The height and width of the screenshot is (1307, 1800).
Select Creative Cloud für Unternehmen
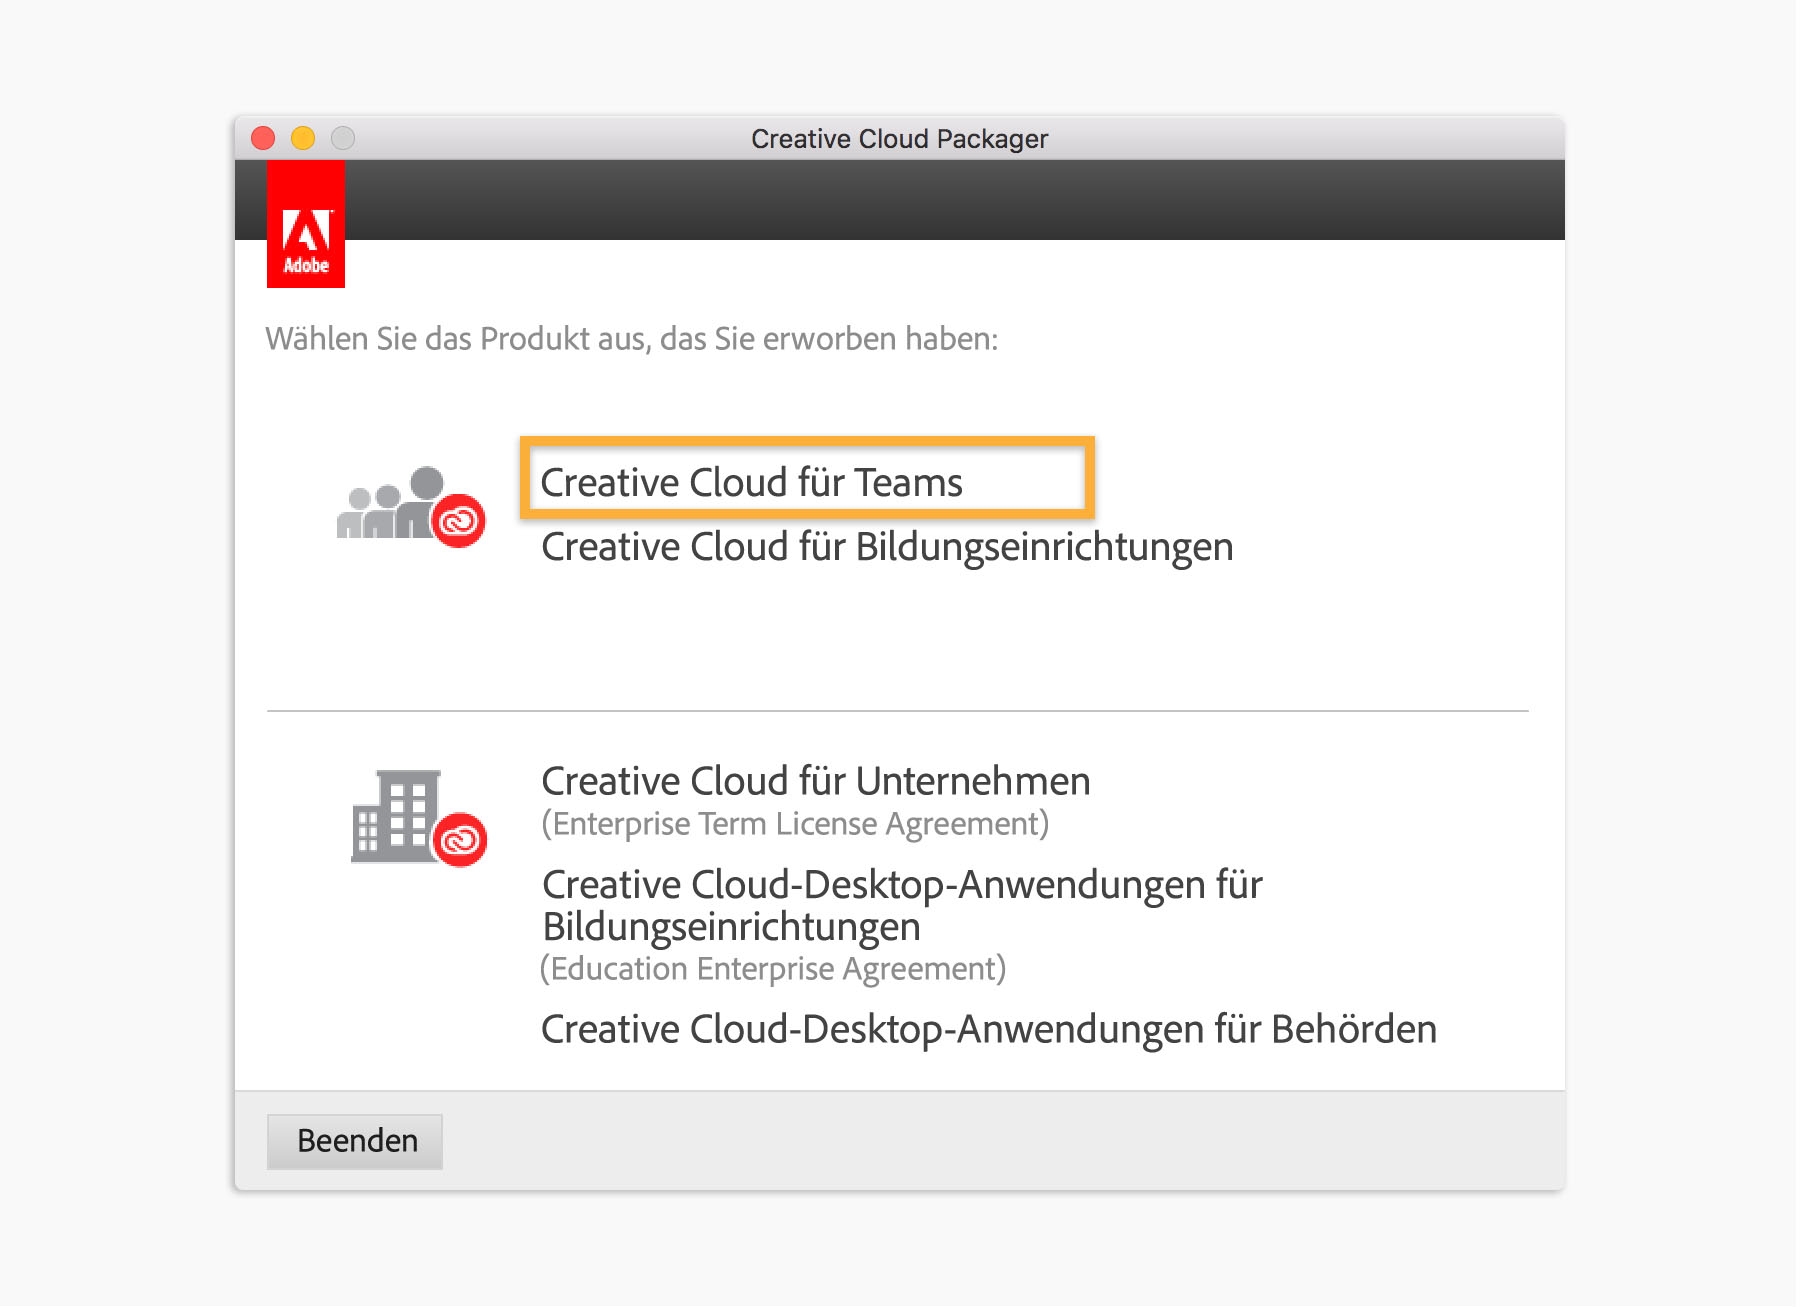click(x=815, y=781)
